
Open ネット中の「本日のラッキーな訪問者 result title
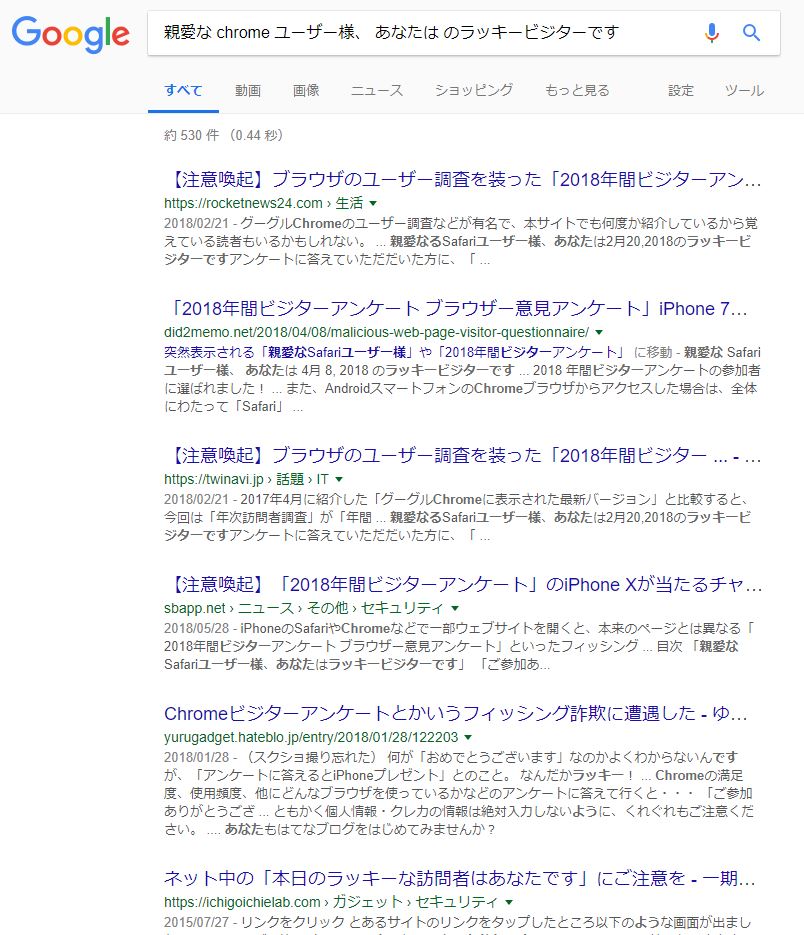tap(460, 878)
